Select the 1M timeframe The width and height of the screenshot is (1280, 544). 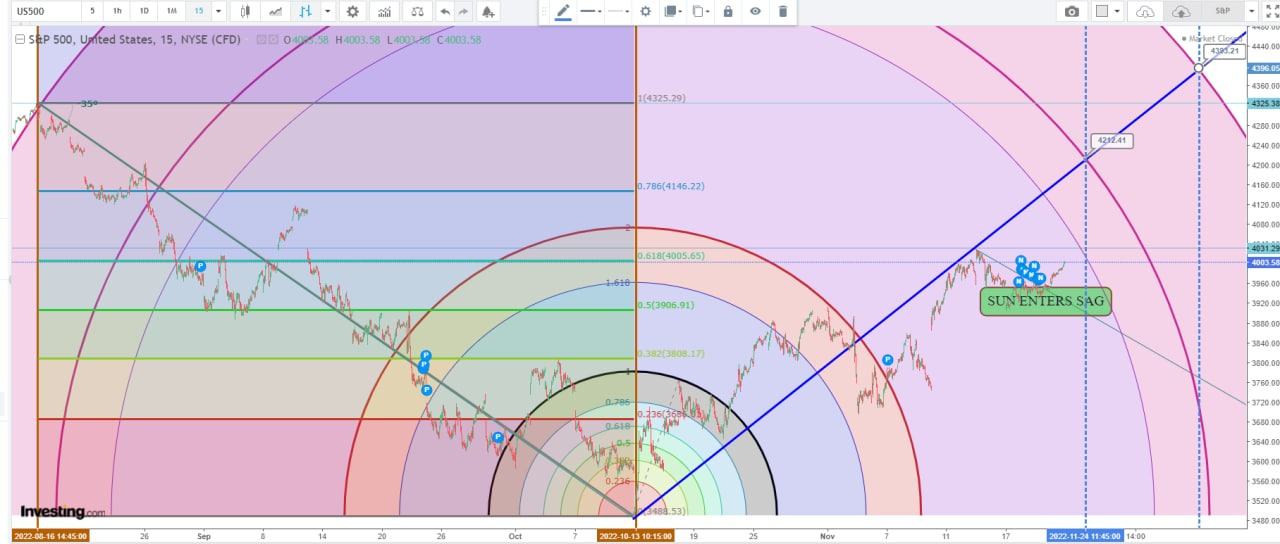172,11
